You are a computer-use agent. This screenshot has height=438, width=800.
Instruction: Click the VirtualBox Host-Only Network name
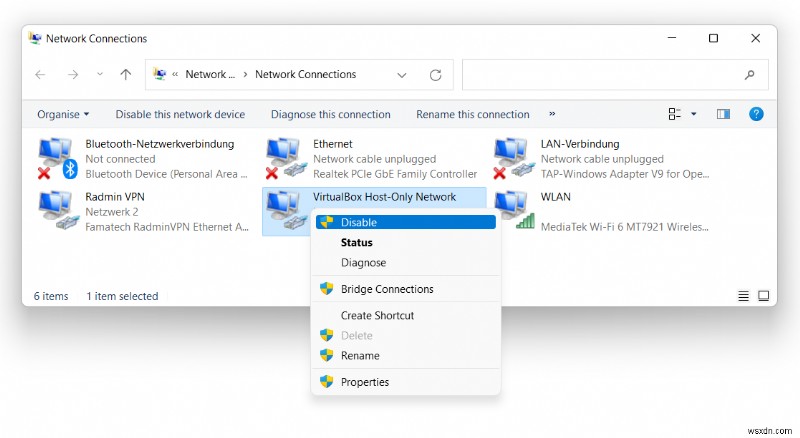click(x=384, y=197)
